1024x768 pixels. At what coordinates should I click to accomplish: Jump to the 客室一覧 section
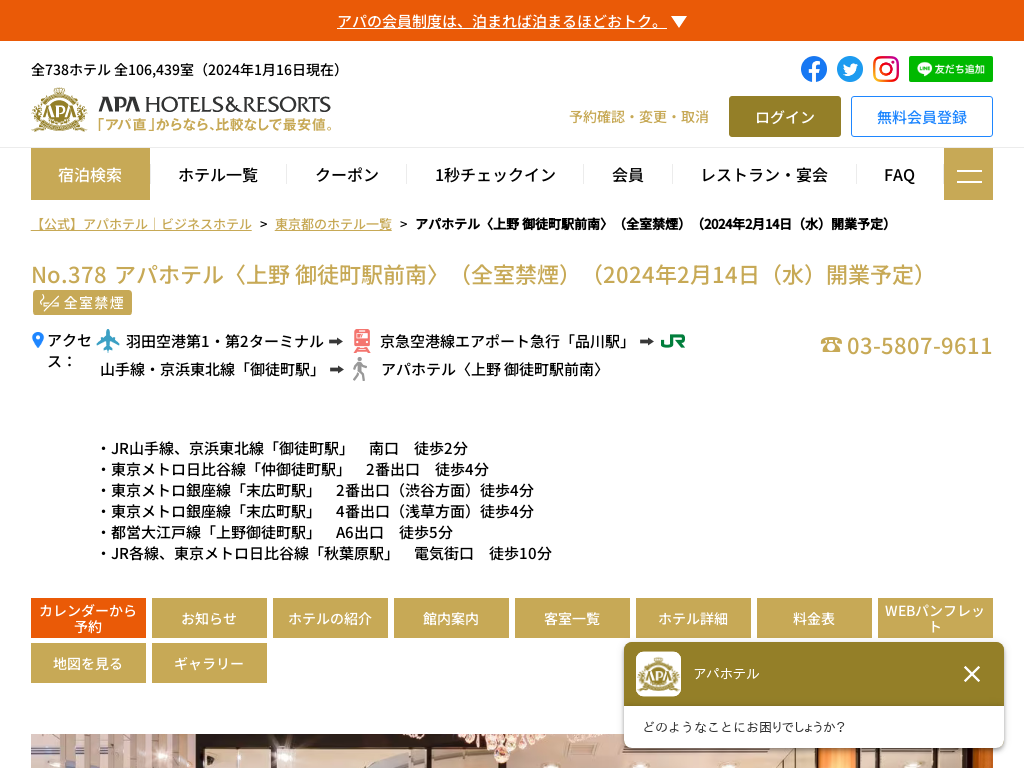(572, 618)
